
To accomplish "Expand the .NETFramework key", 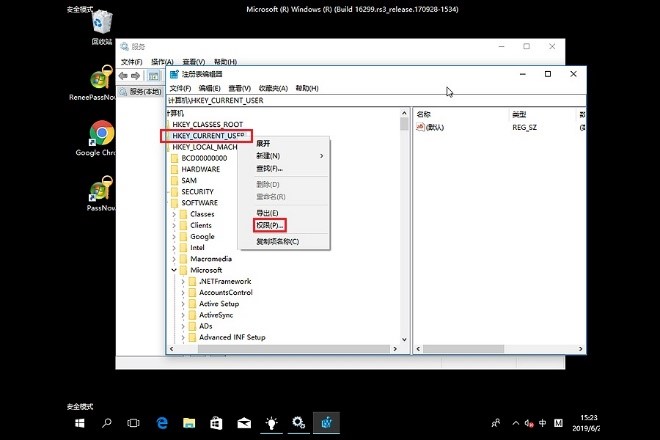I will tap(183, 281).
